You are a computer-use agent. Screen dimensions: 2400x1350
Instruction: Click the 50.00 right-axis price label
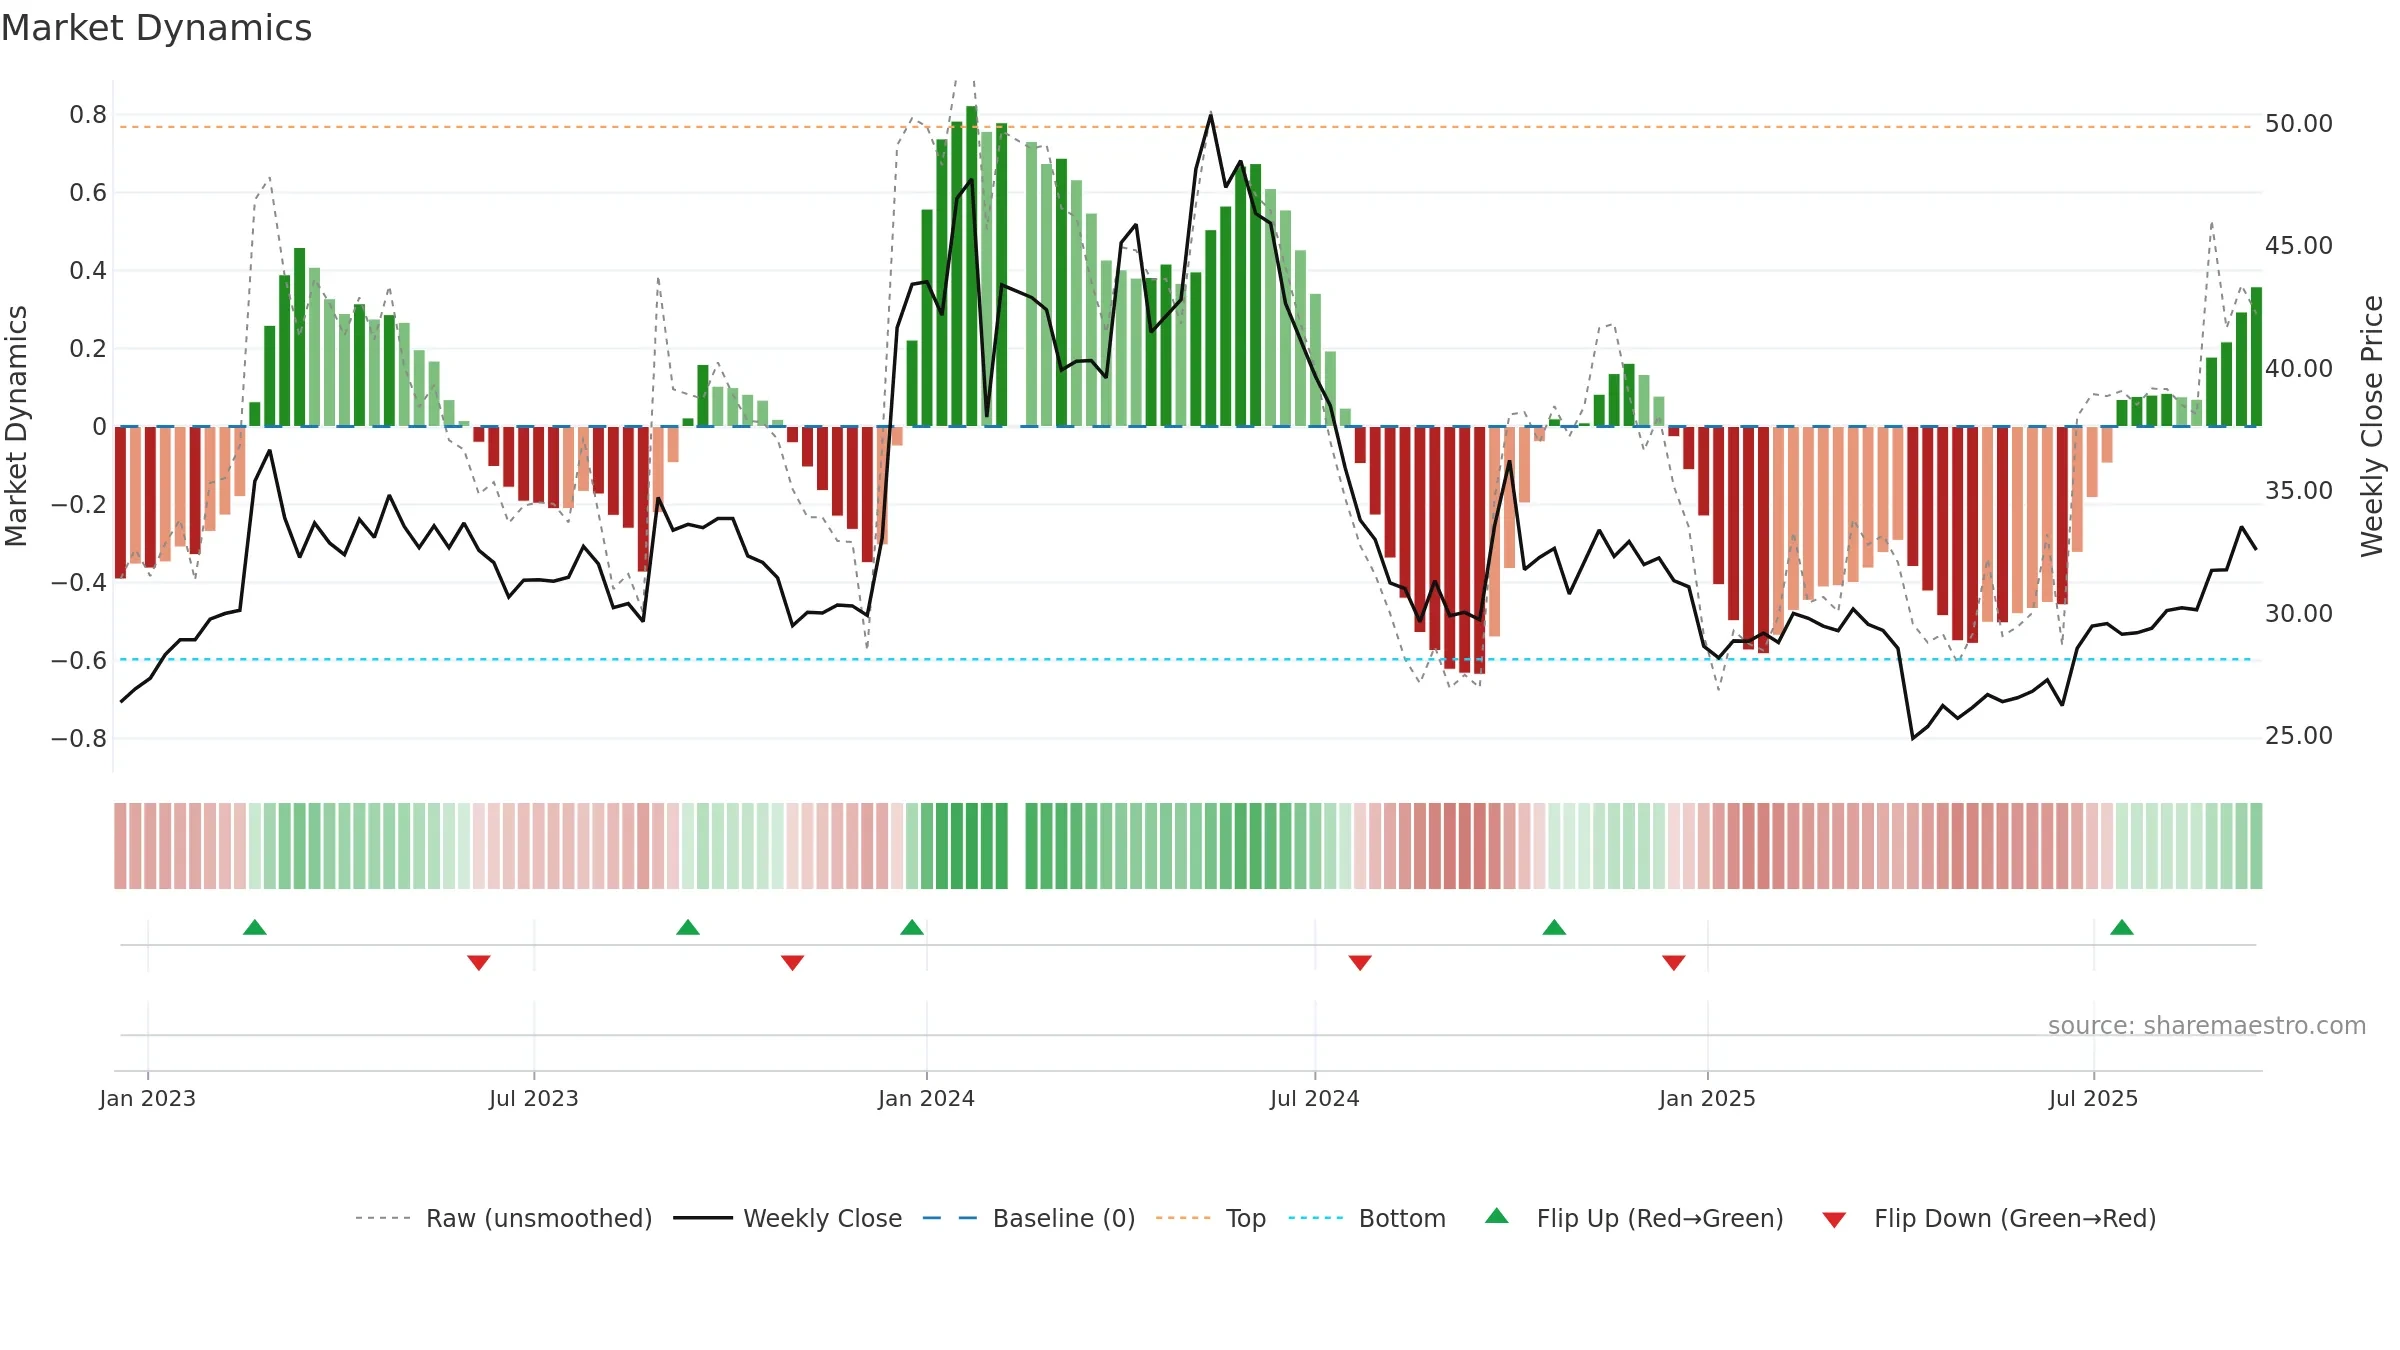coord(2299,124)
